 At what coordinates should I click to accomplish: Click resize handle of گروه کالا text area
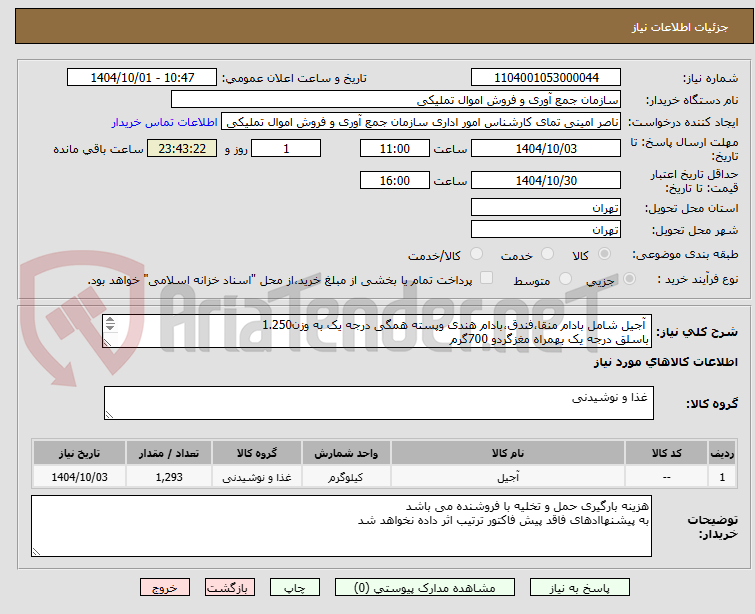(109, 415)
